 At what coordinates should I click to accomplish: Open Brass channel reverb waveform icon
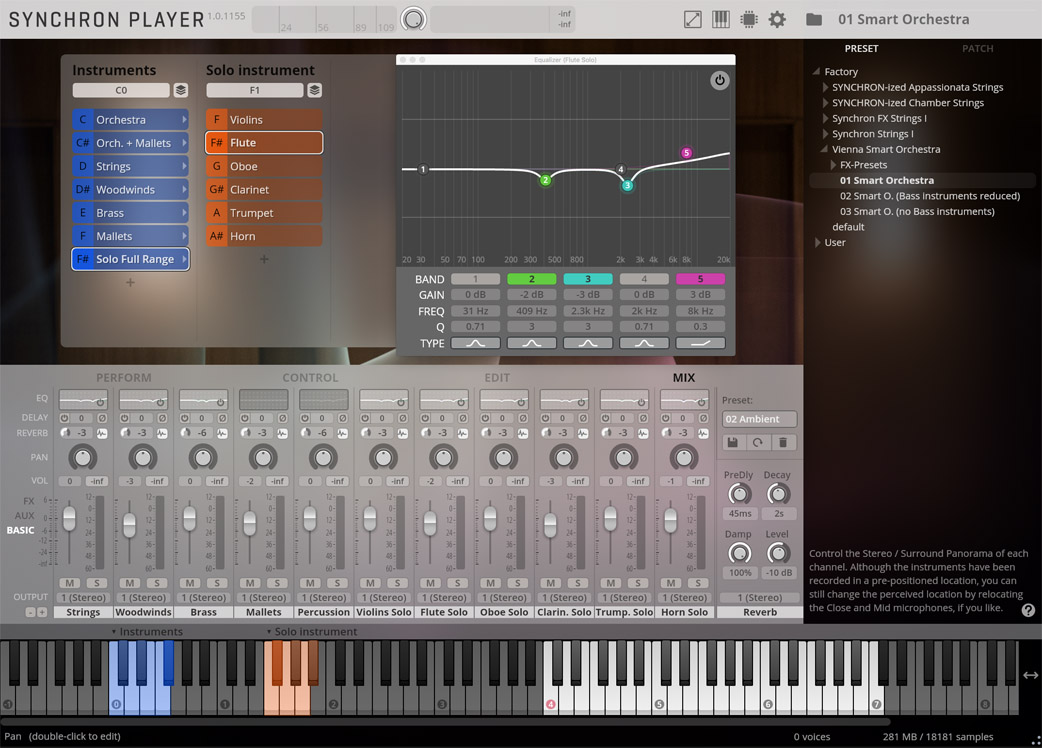click(222, 433)
